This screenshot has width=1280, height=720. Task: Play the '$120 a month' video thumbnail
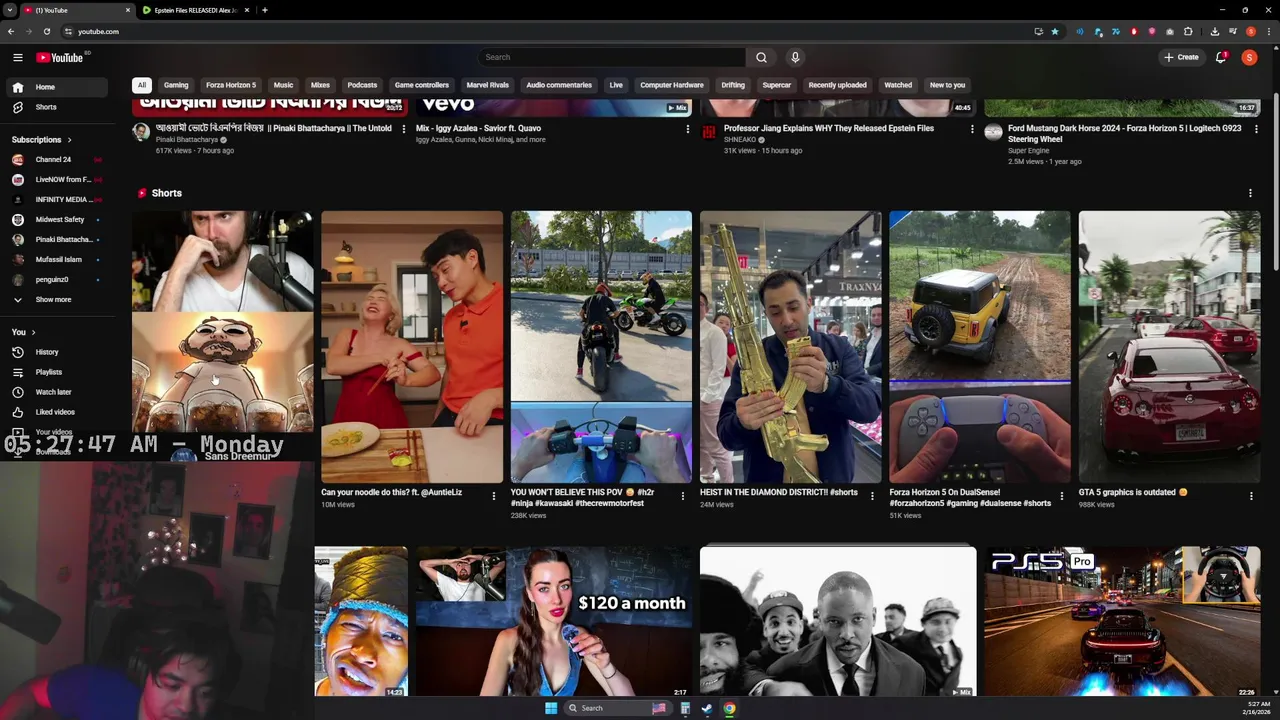click(x=553, y=621)
